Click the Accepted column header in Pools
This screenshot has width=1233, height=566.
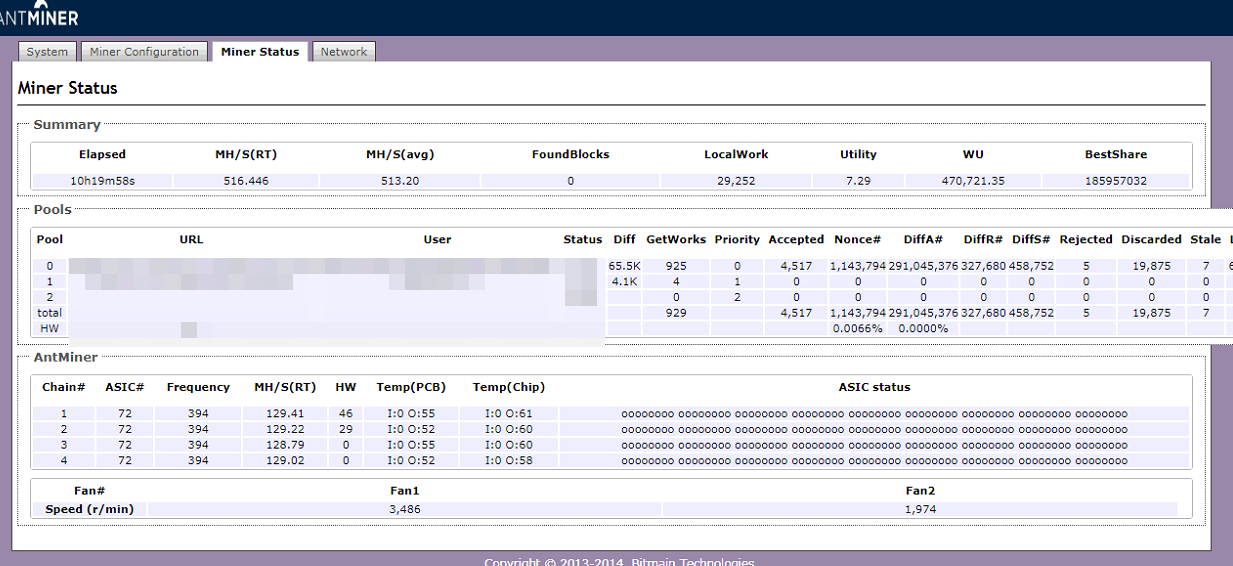click(x=796, y=240)
